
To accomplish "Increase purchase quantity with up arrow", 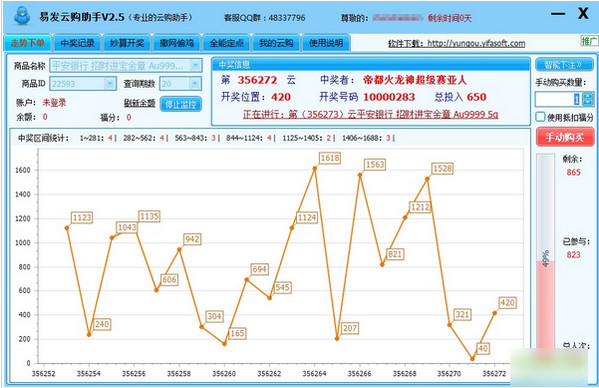I will tap(589, 96).
